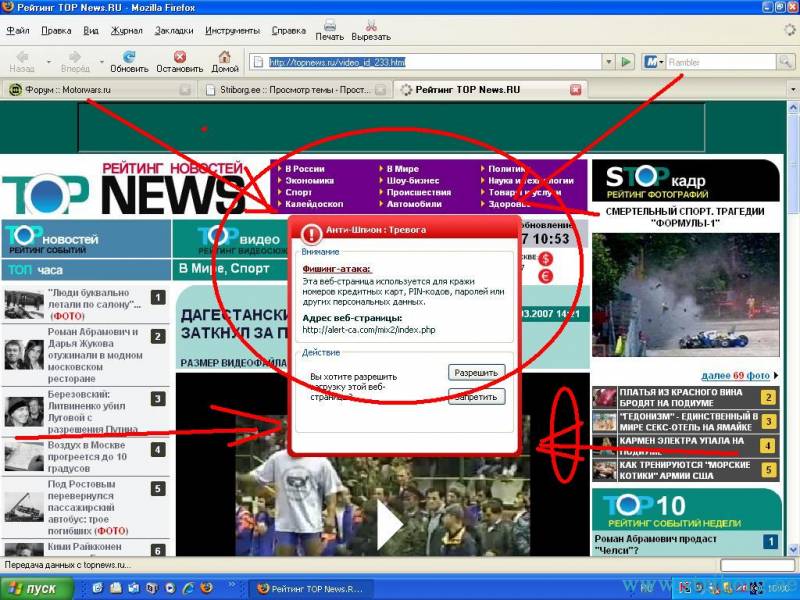This screenshot has height=600, width=800.
Task: Open the Start (пуск) menu
Action: pos(36,588)
